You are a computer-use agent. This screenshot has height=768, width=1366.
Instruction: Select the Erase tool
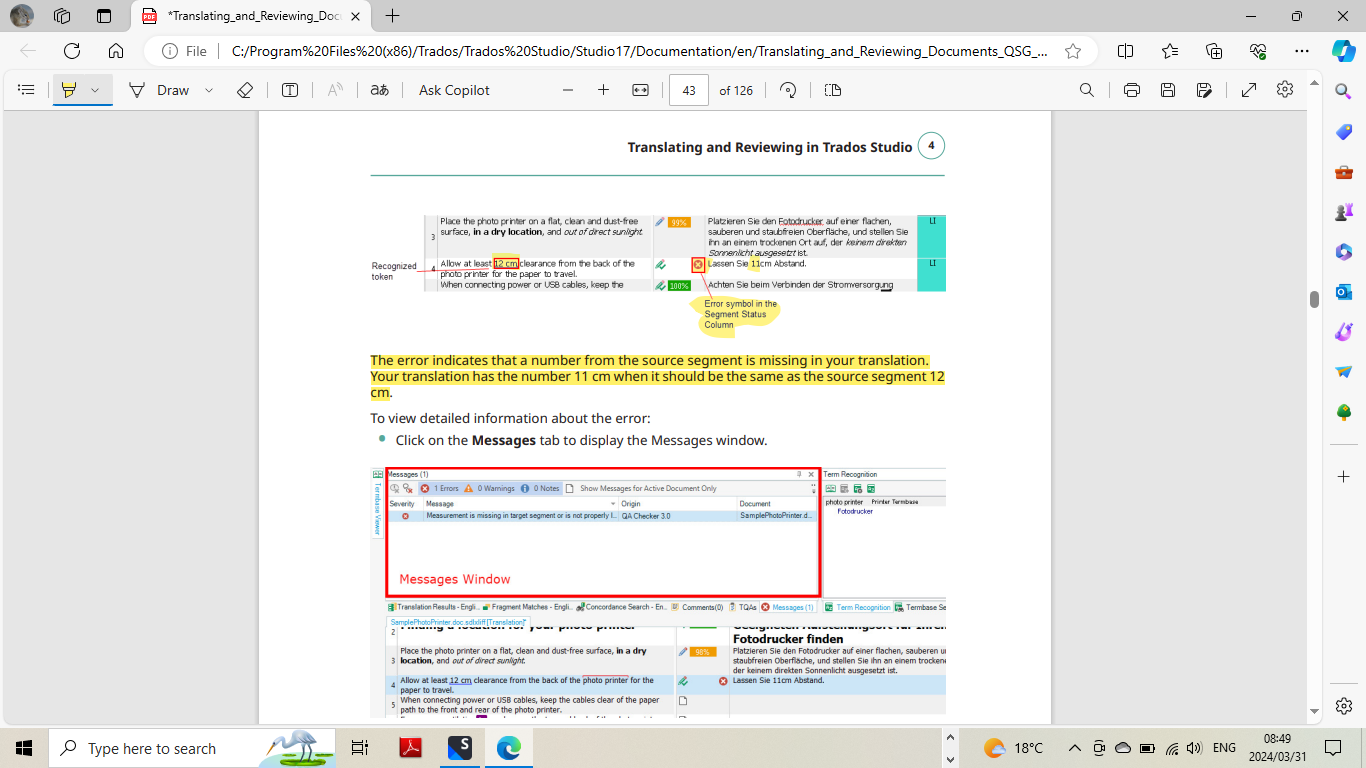tap(245, 90)
